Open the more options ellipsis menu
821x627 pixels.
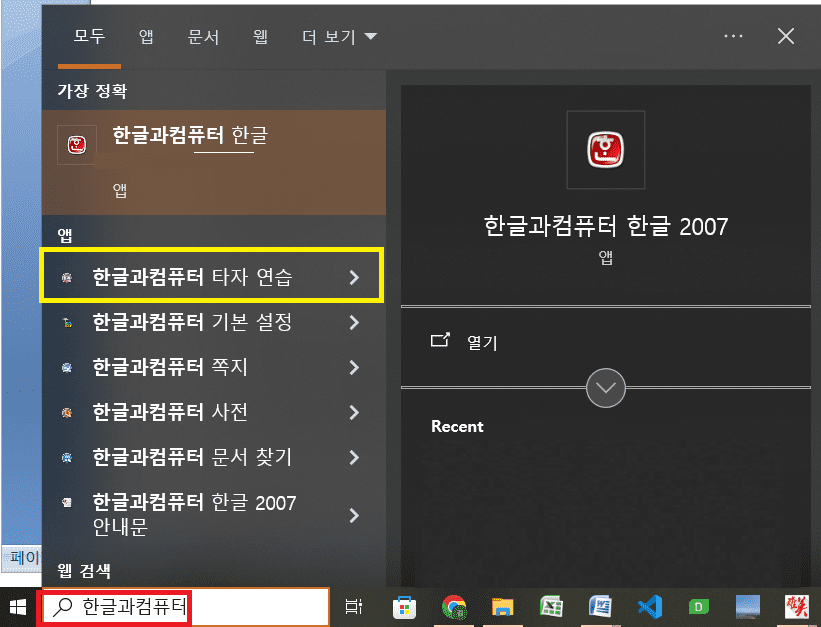pos(733,36)
